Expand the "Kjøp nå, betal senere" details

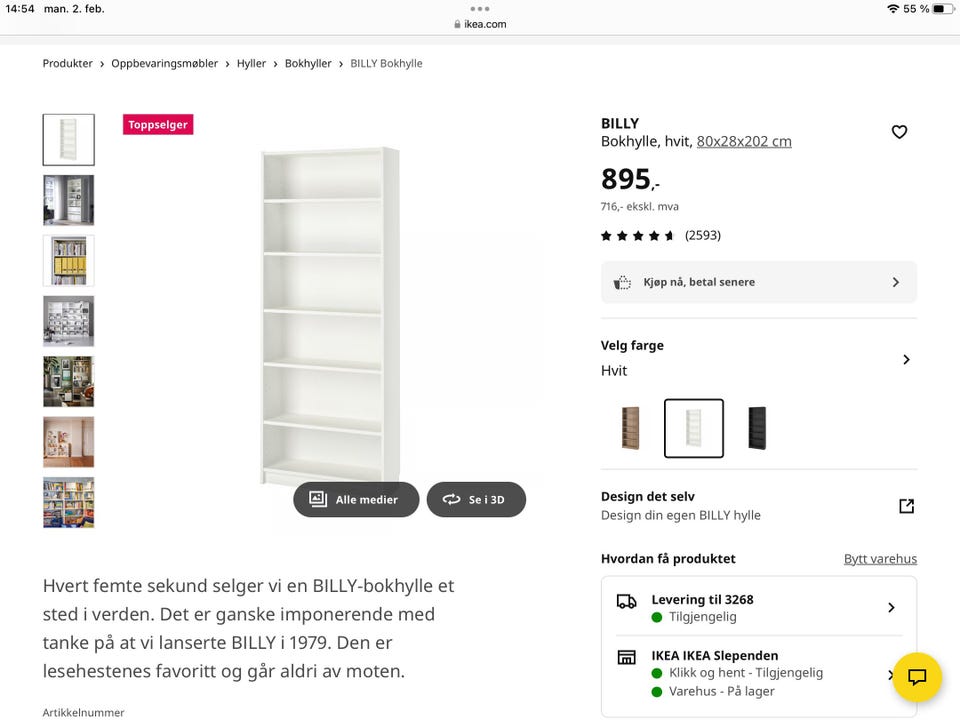(895, 282)
